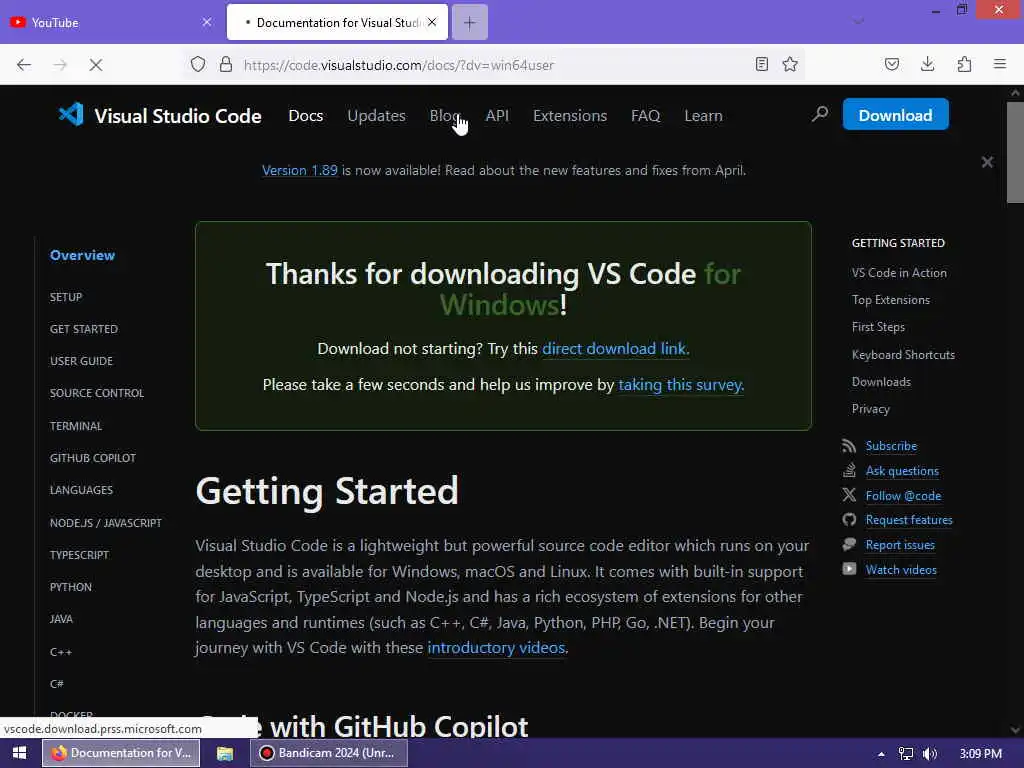Screen dimensions: 1024x768
Task: Expand the list all tabs chevron
Action: pos(859,22)
